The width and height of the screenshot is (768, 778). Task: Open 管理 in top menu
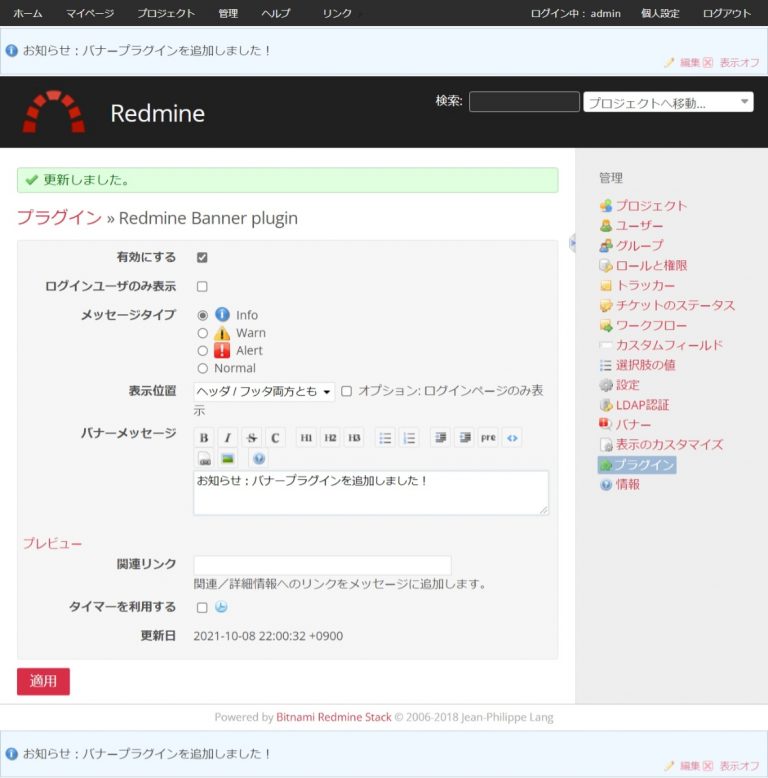point(228,13)
